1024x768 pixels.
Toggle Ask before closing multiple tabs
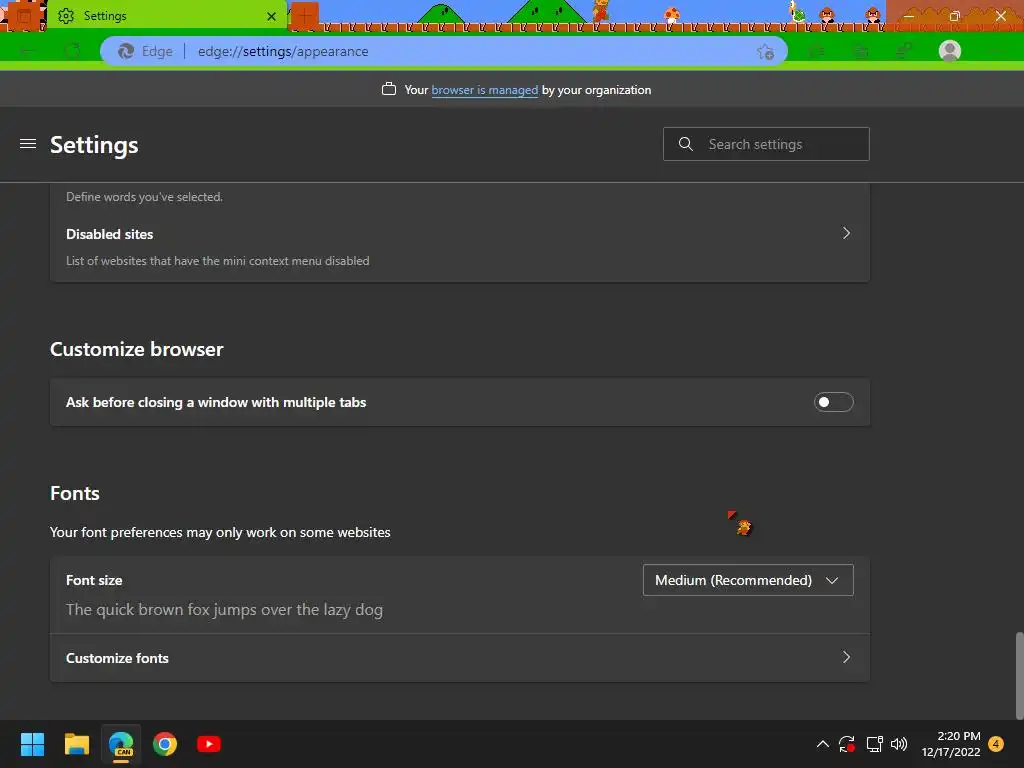pos(833,402)
